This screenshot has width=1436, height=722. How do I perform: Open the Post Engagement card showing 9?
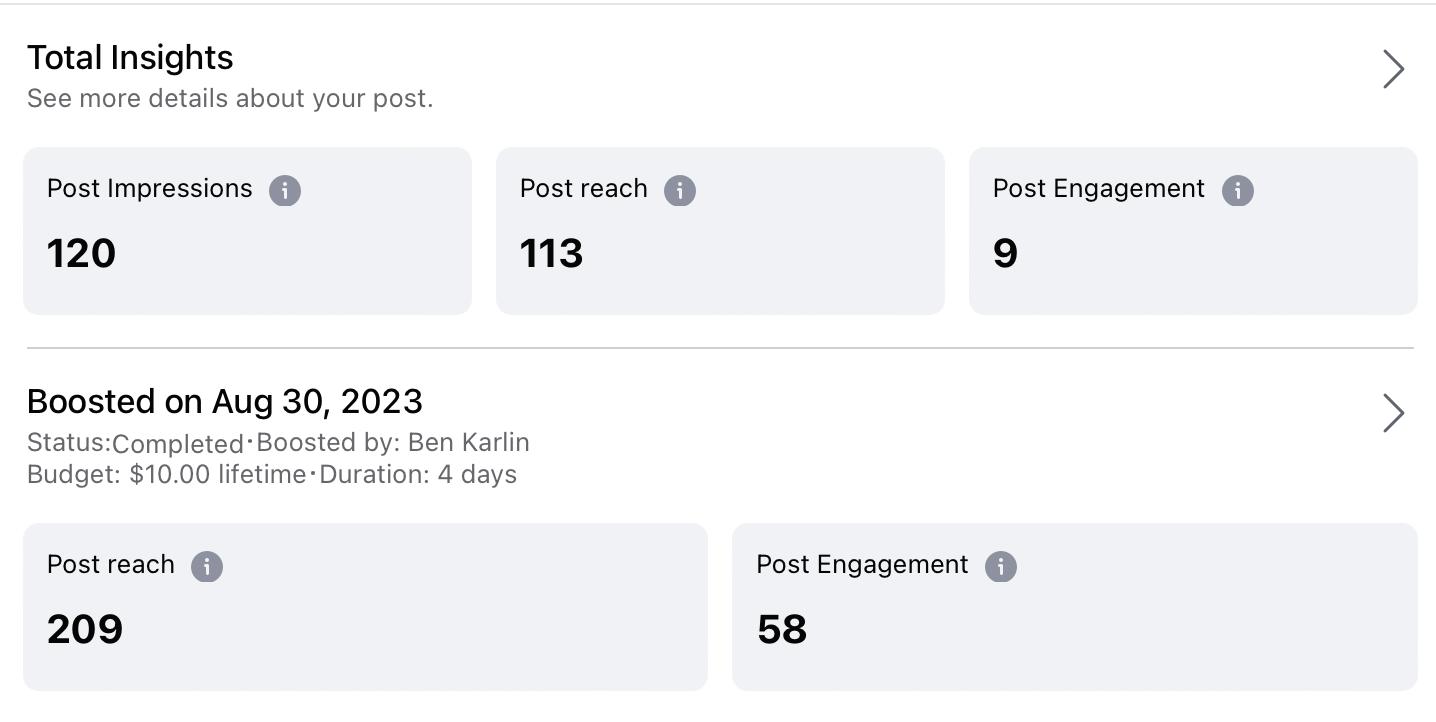[x=1193, y=231]
